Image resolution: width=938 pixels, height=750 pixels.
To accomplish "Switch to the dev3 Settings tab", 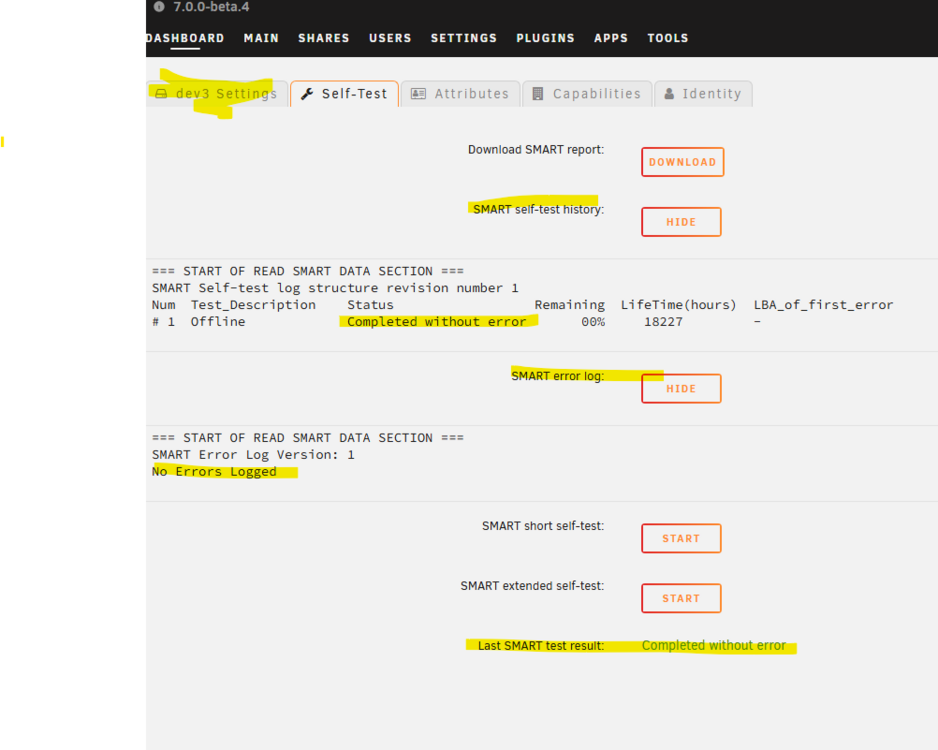I will pyautogui.click(x=217, y=94).
